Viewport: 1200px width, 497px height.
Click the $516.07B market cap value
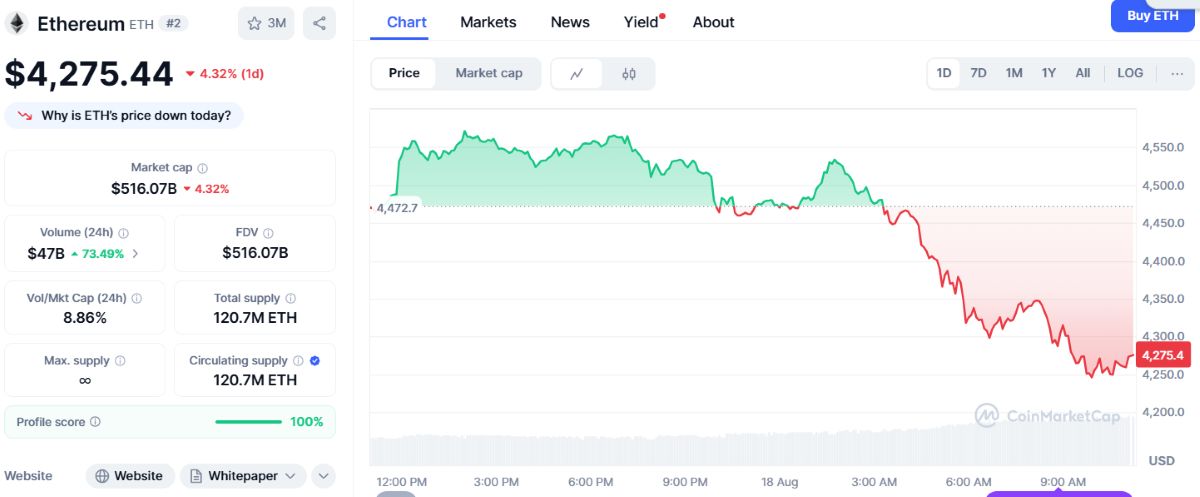(144, 188)
